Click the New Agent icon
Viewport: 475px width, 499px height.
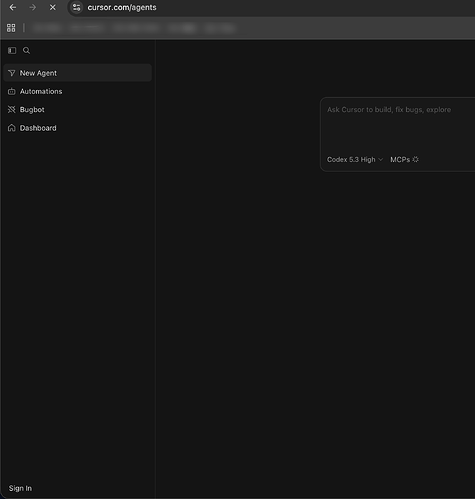pos(12,73)
